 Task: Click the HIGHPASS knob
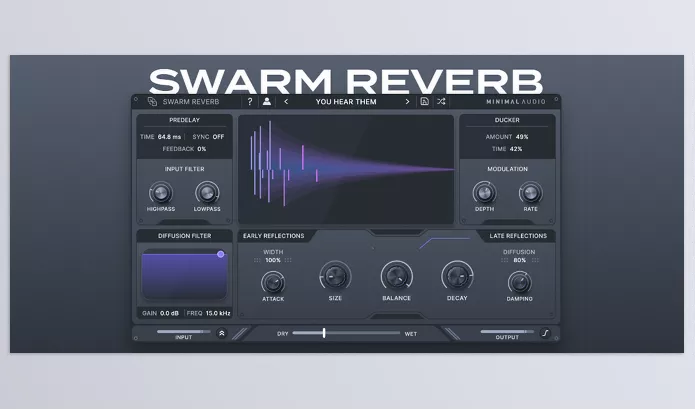point(161,193)
